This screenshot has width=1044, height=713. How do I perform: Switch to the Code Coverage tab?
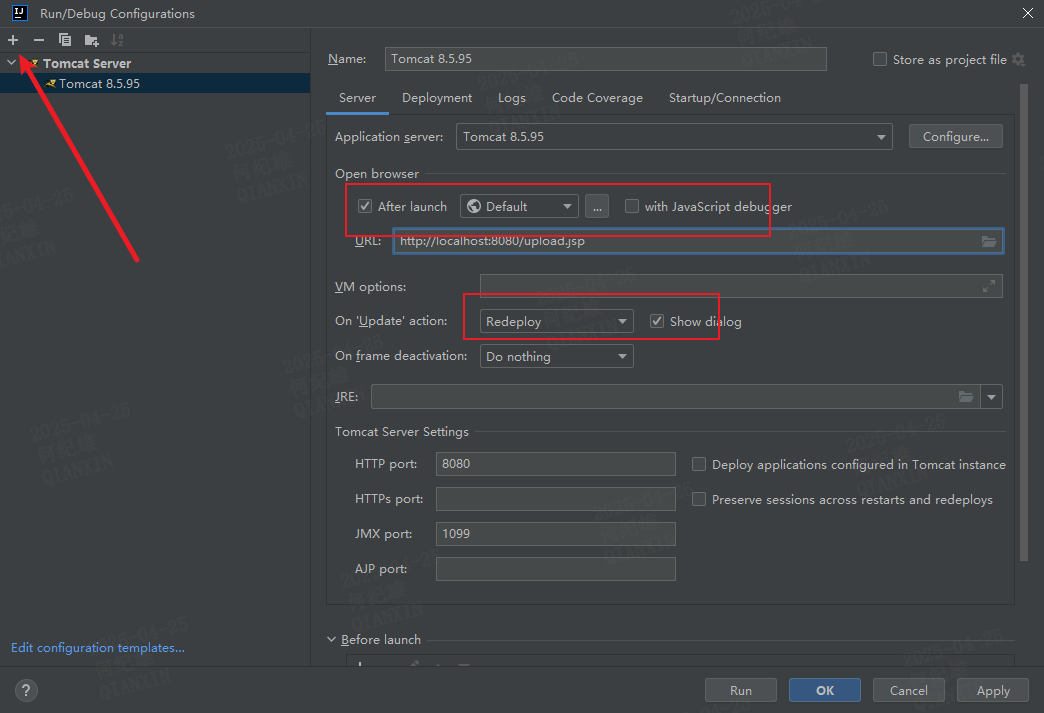[x=597, y=98]
